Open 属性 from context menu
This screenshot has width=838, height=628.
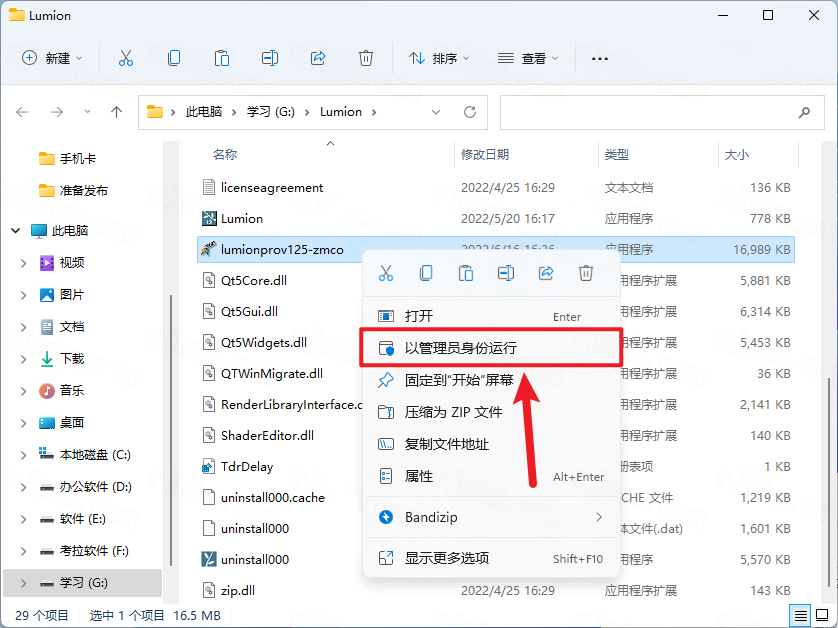click(491, 476)
